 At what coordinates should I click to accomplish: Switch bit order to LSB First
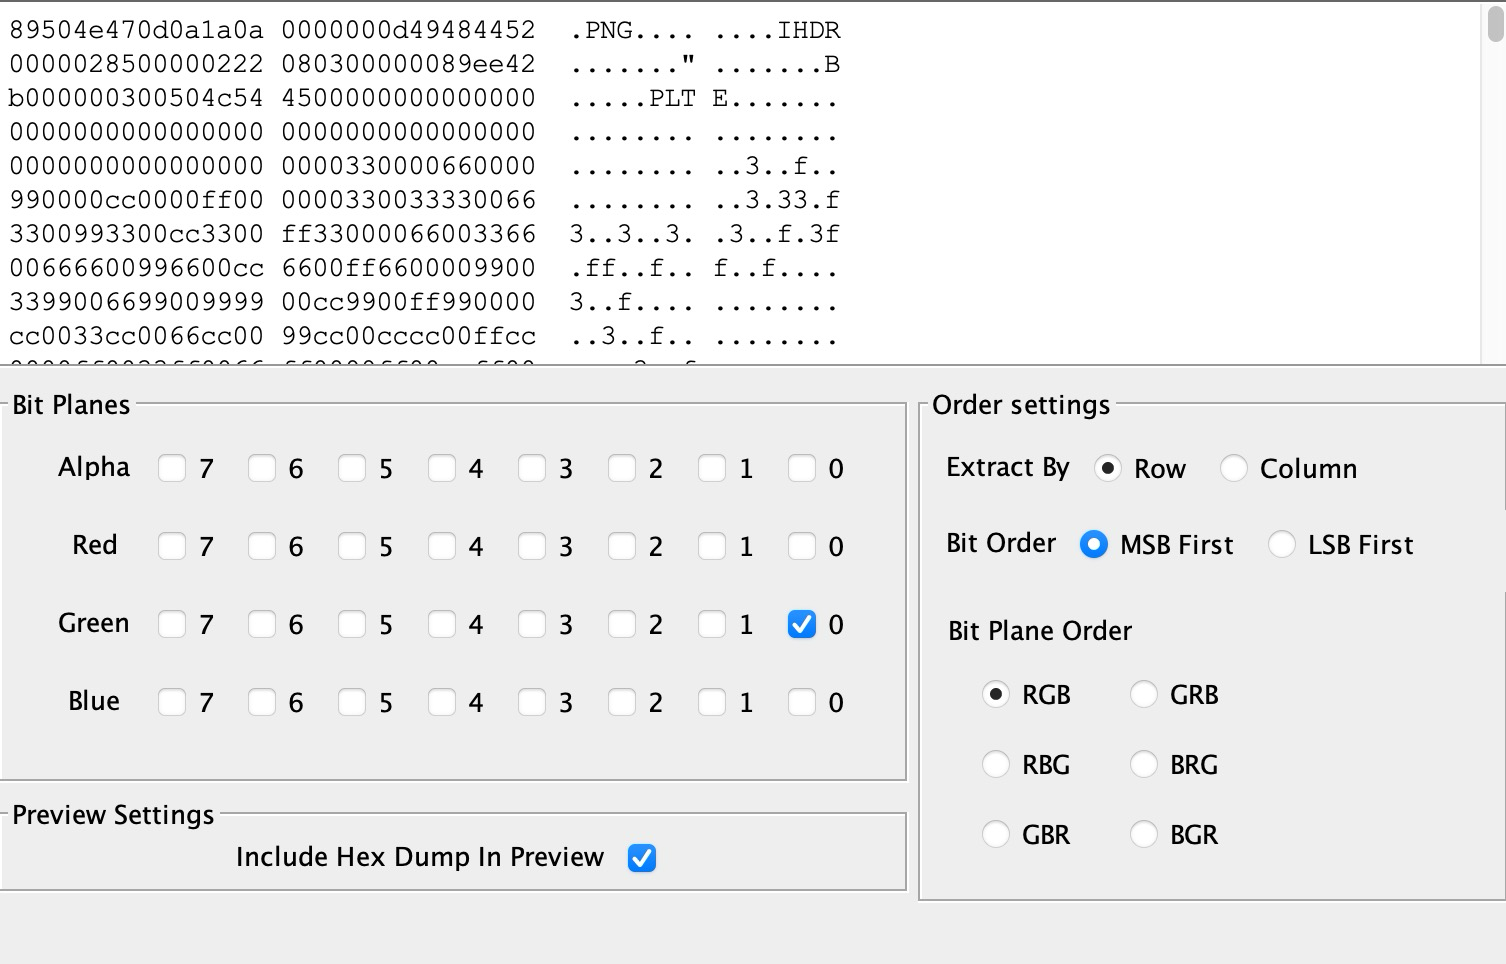[1281, 544]
